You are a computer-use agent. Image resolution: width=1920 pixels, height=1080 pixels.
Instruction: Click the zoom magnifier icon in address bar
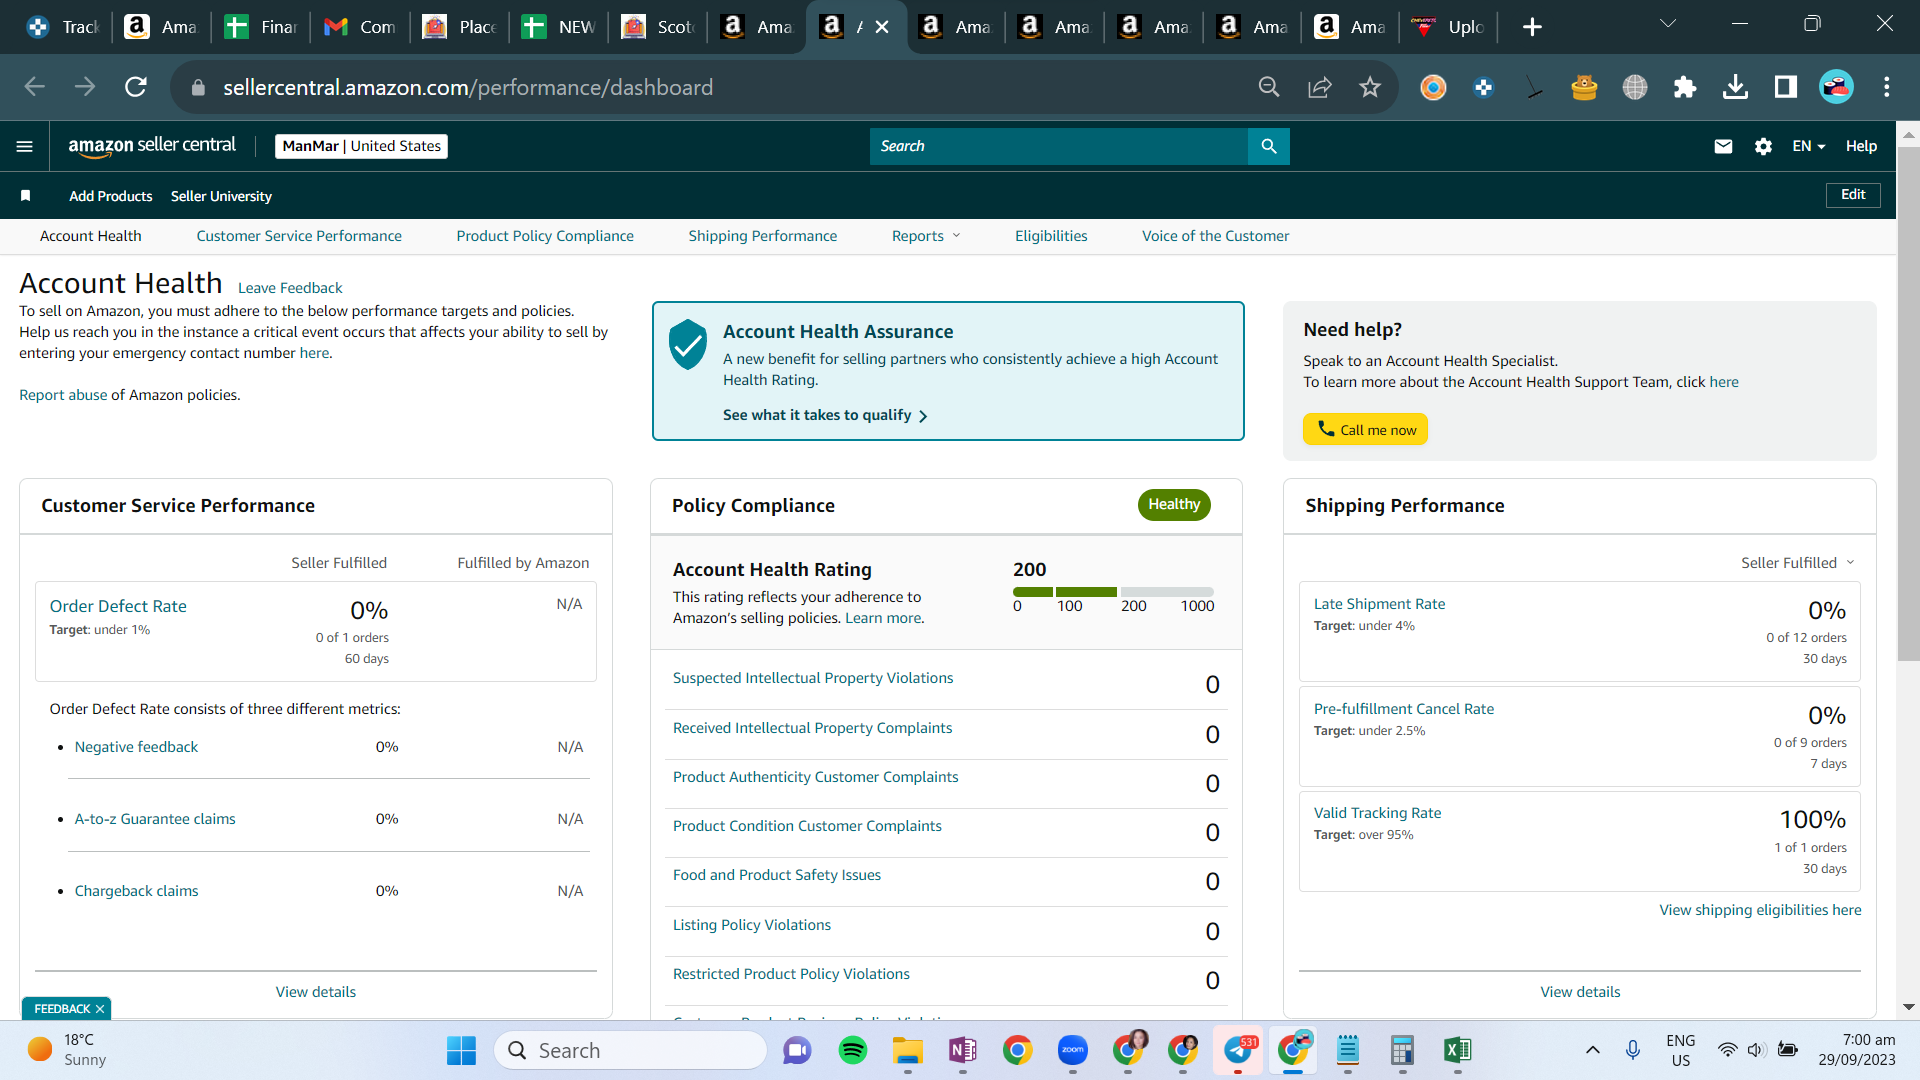[1269, 87]
